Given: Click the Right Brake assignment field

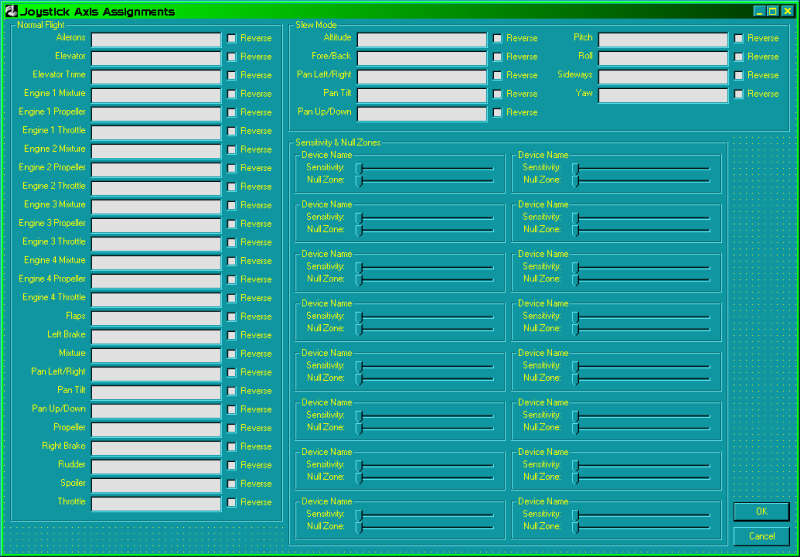Looking at the screenshot, I should (156, 448).
